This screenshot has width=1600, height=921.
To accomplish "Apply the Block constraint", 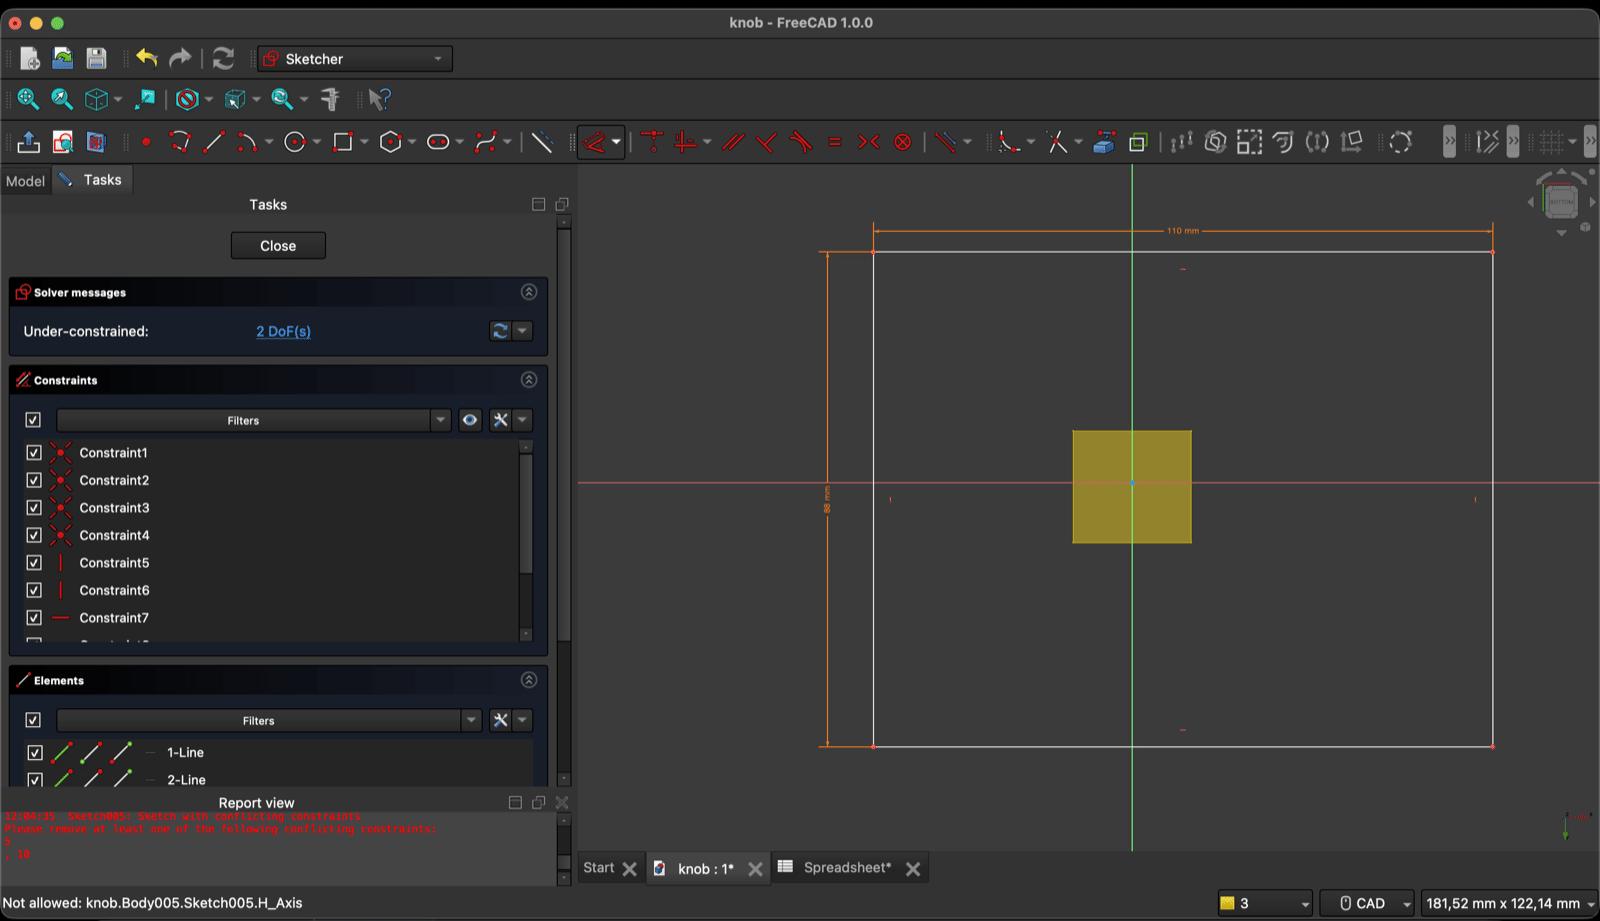I will pyautogui.click(x=903, y=142).
